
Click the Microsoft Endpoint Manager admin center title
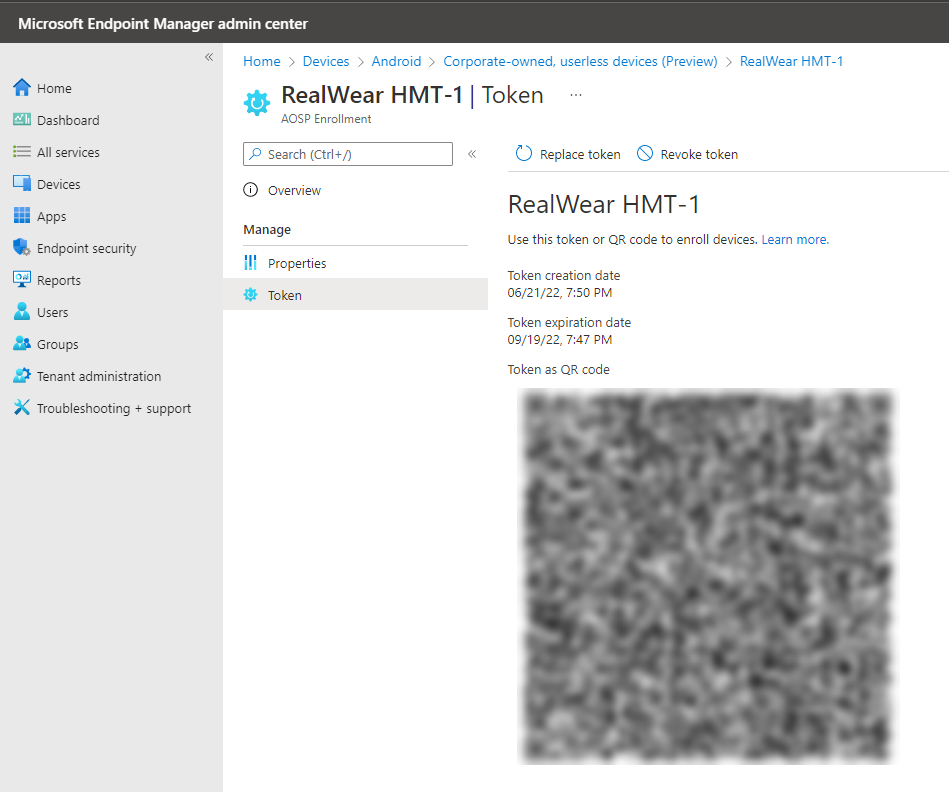(163, 24)
